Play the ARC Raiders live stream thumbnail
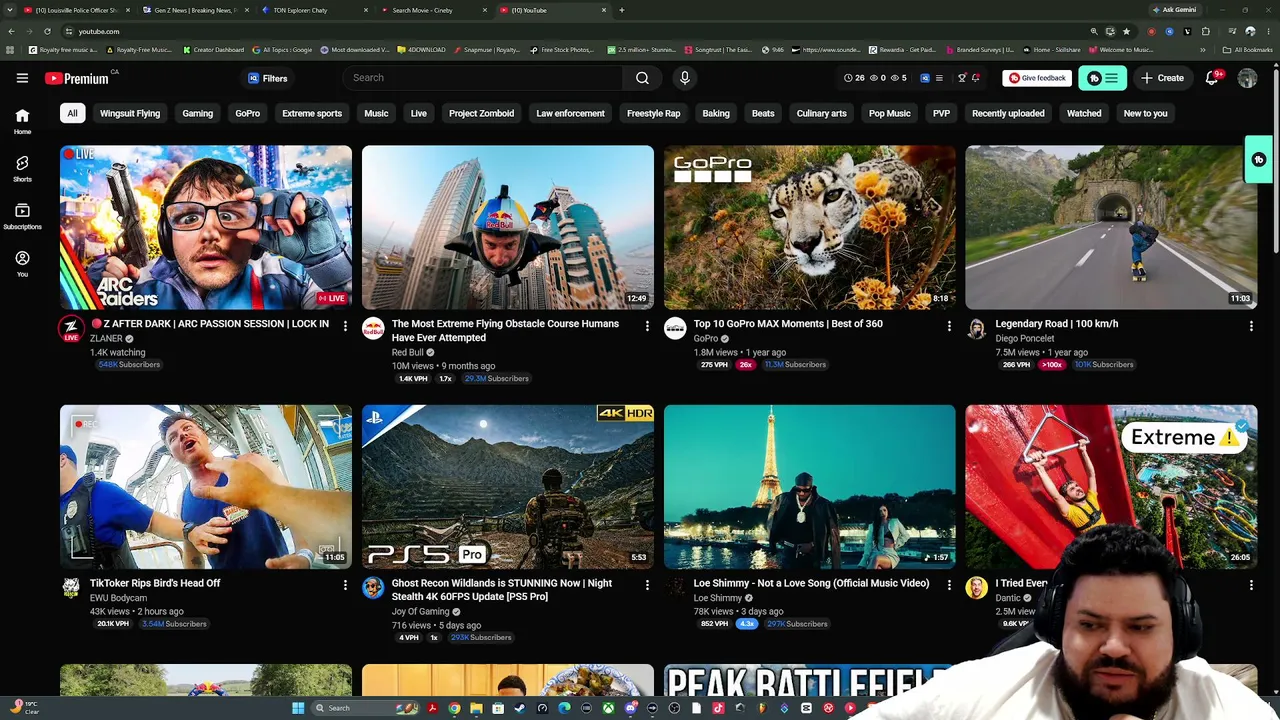This screenshot has height=720, width=1280. tap(206, 227)
